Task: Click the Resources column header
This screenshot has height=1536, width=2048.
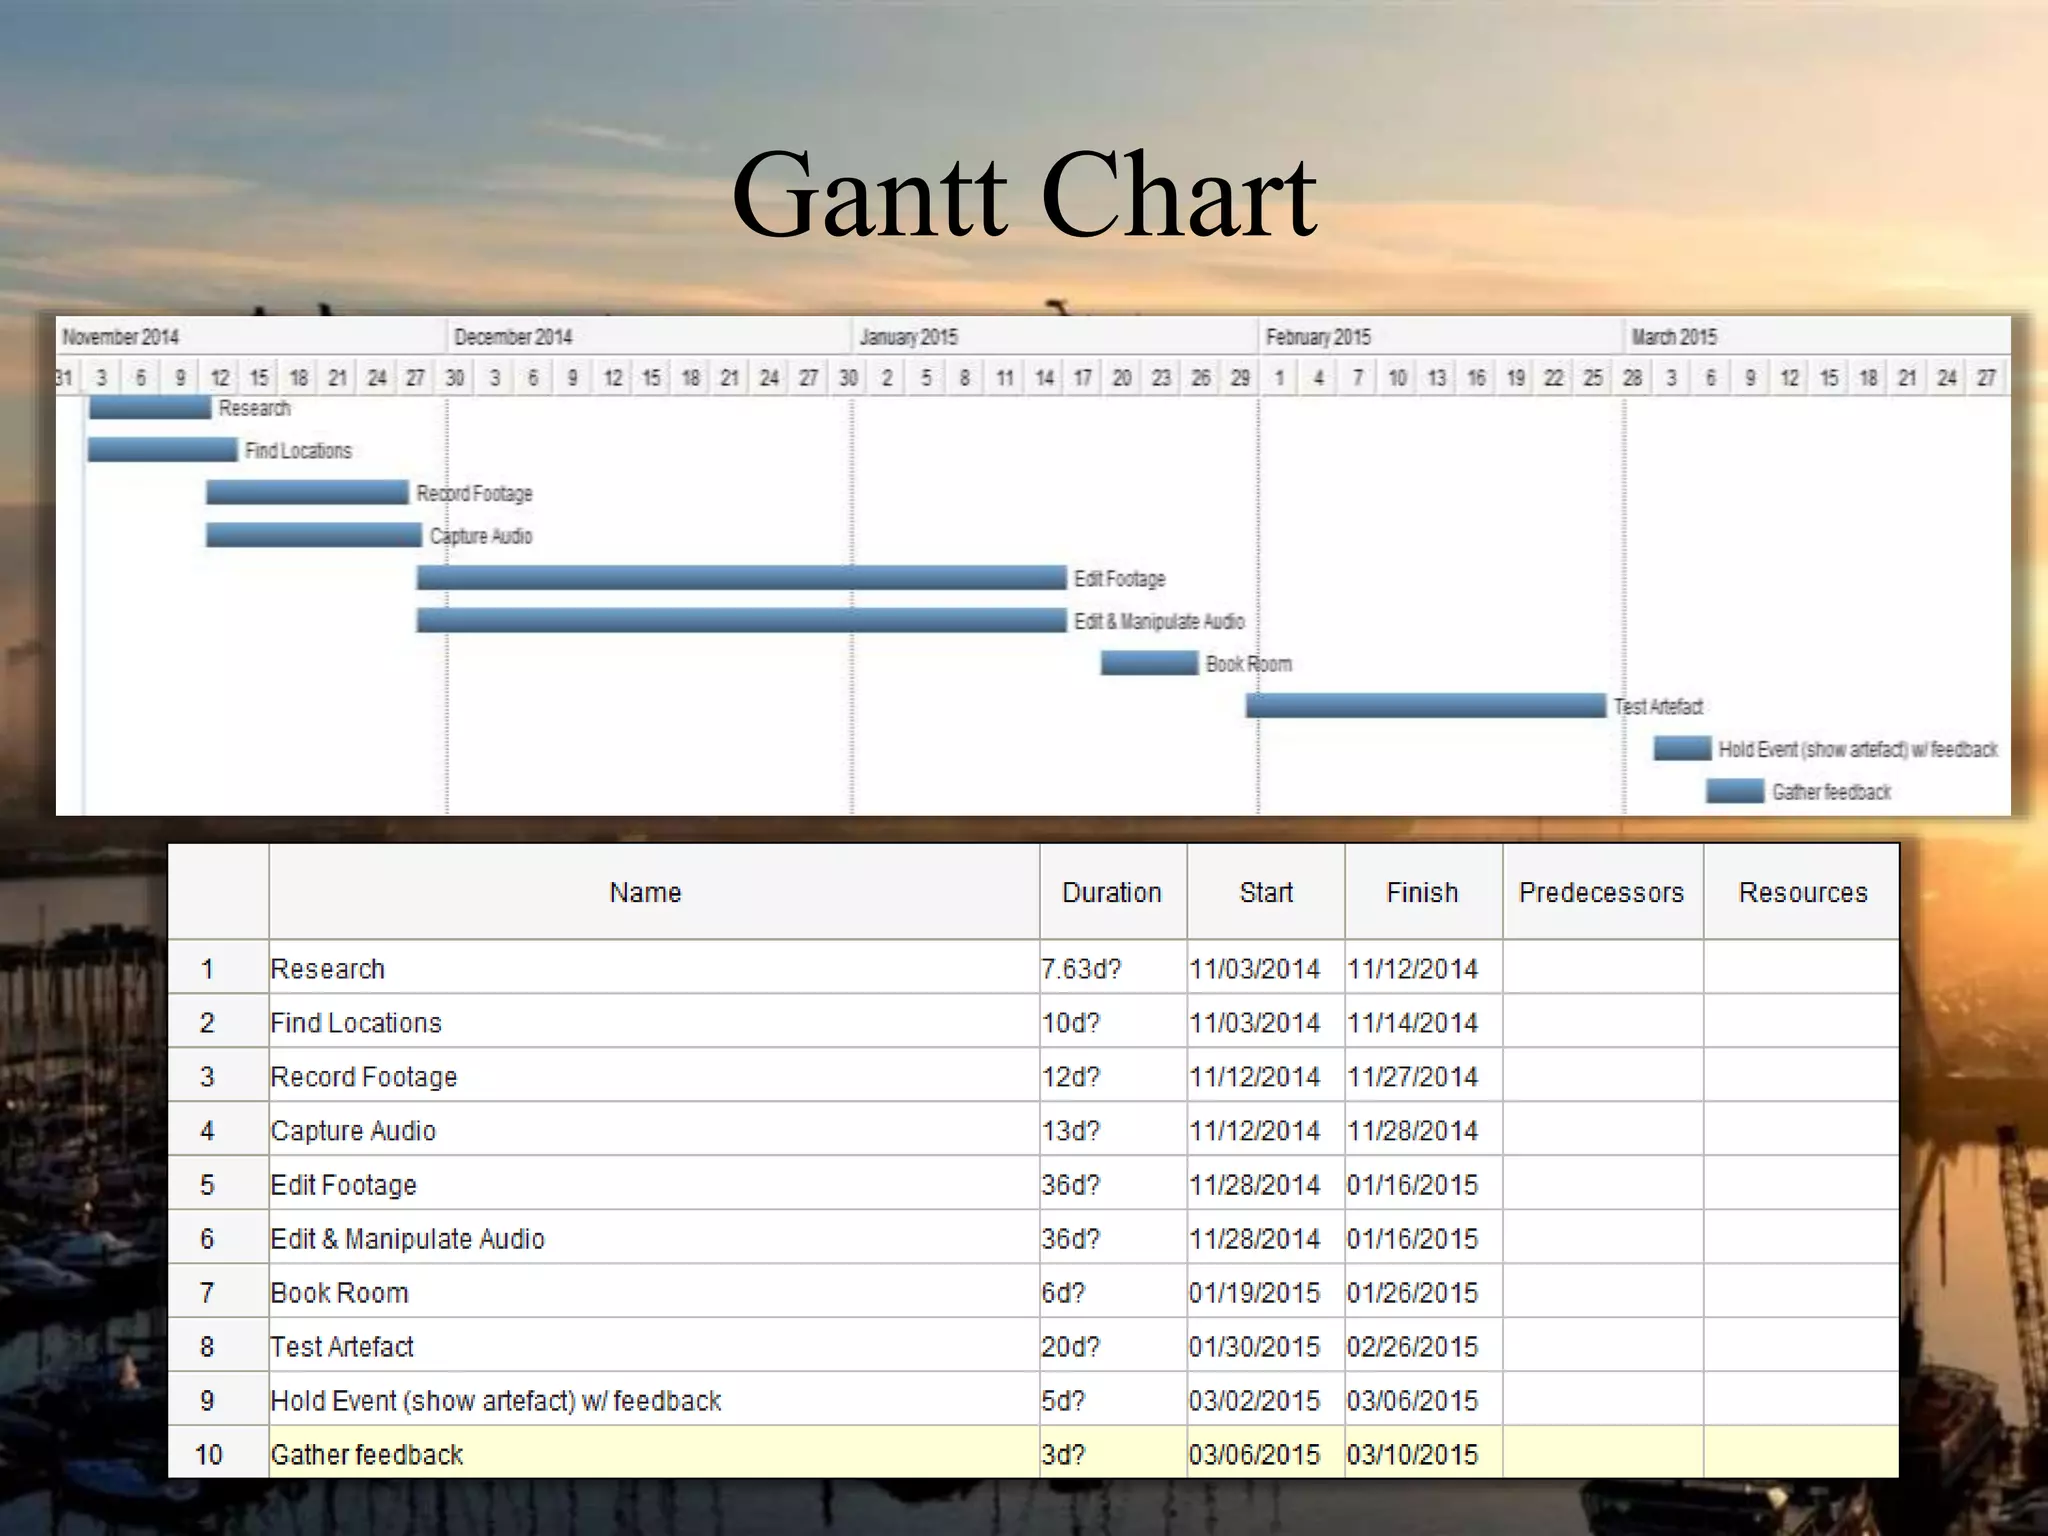Action: tap(1802, 892)
